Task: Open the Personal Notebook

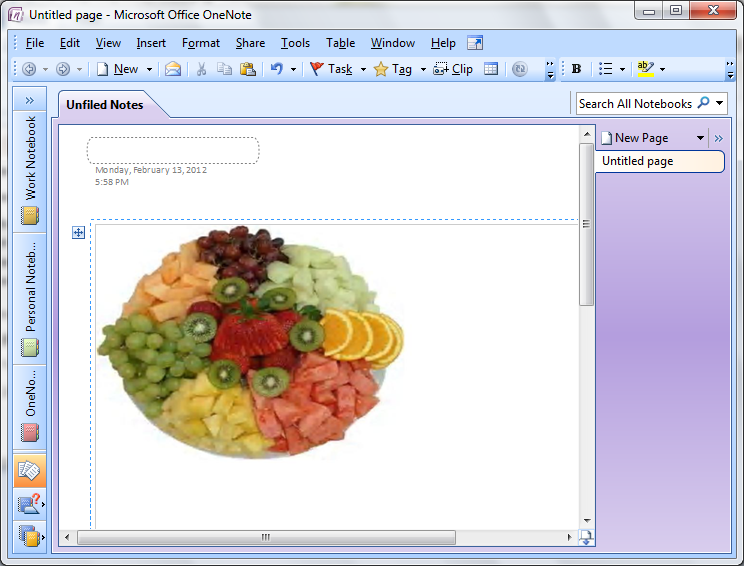Action: tap(30, 299)
